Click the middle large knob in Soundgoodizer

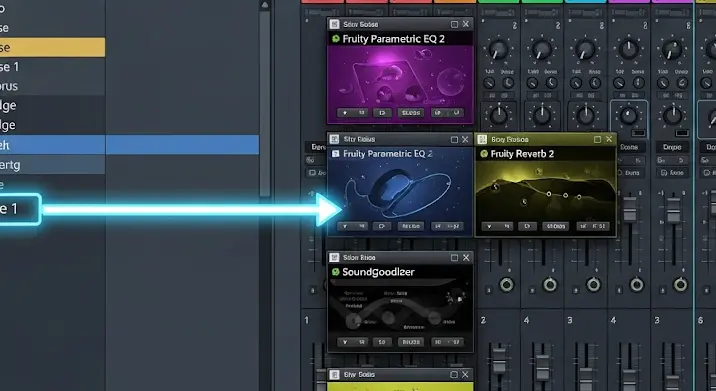tap(389, 317)
